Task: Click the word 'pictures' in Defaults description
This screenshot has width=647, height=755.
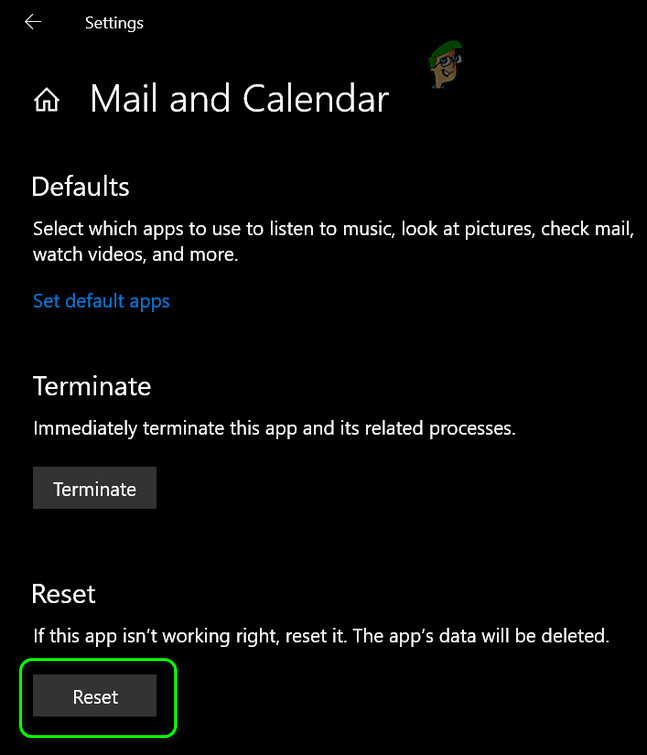Action: [x=500, y=230]
